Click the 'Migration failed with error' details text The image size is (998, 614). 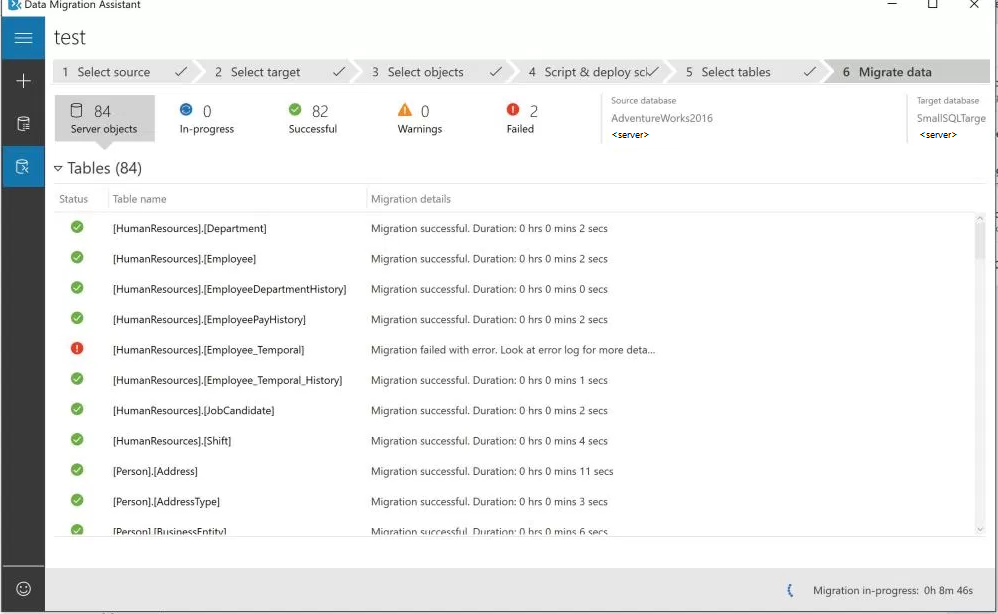tap(513, 350)
